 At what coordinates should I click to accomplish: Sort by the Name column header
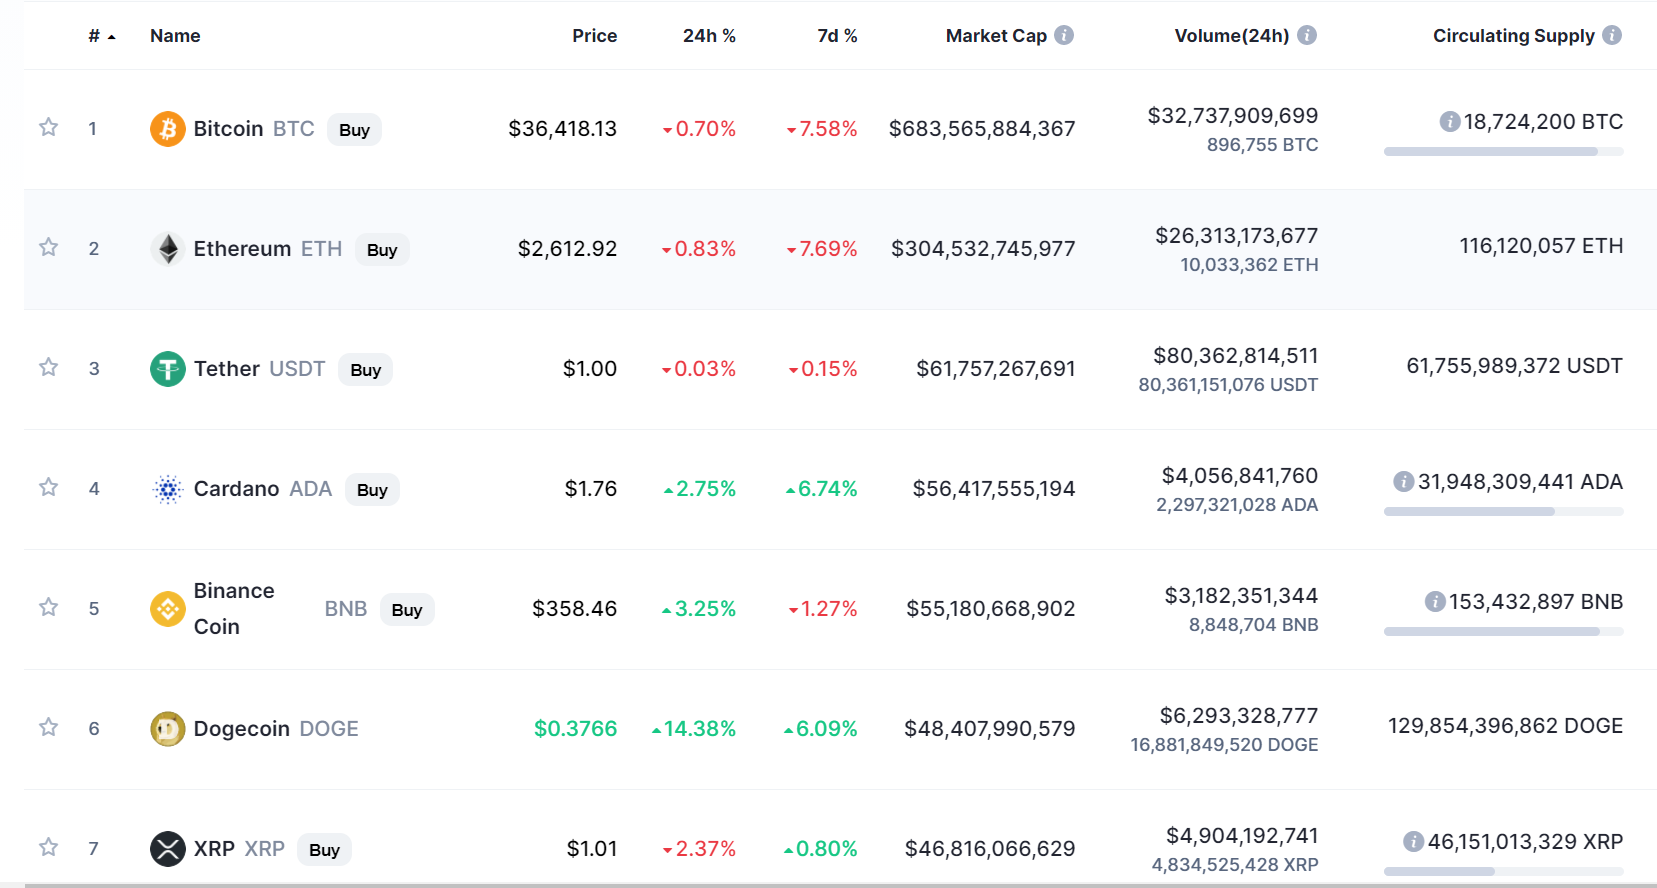pyautogui.click(x=175, y=36)
